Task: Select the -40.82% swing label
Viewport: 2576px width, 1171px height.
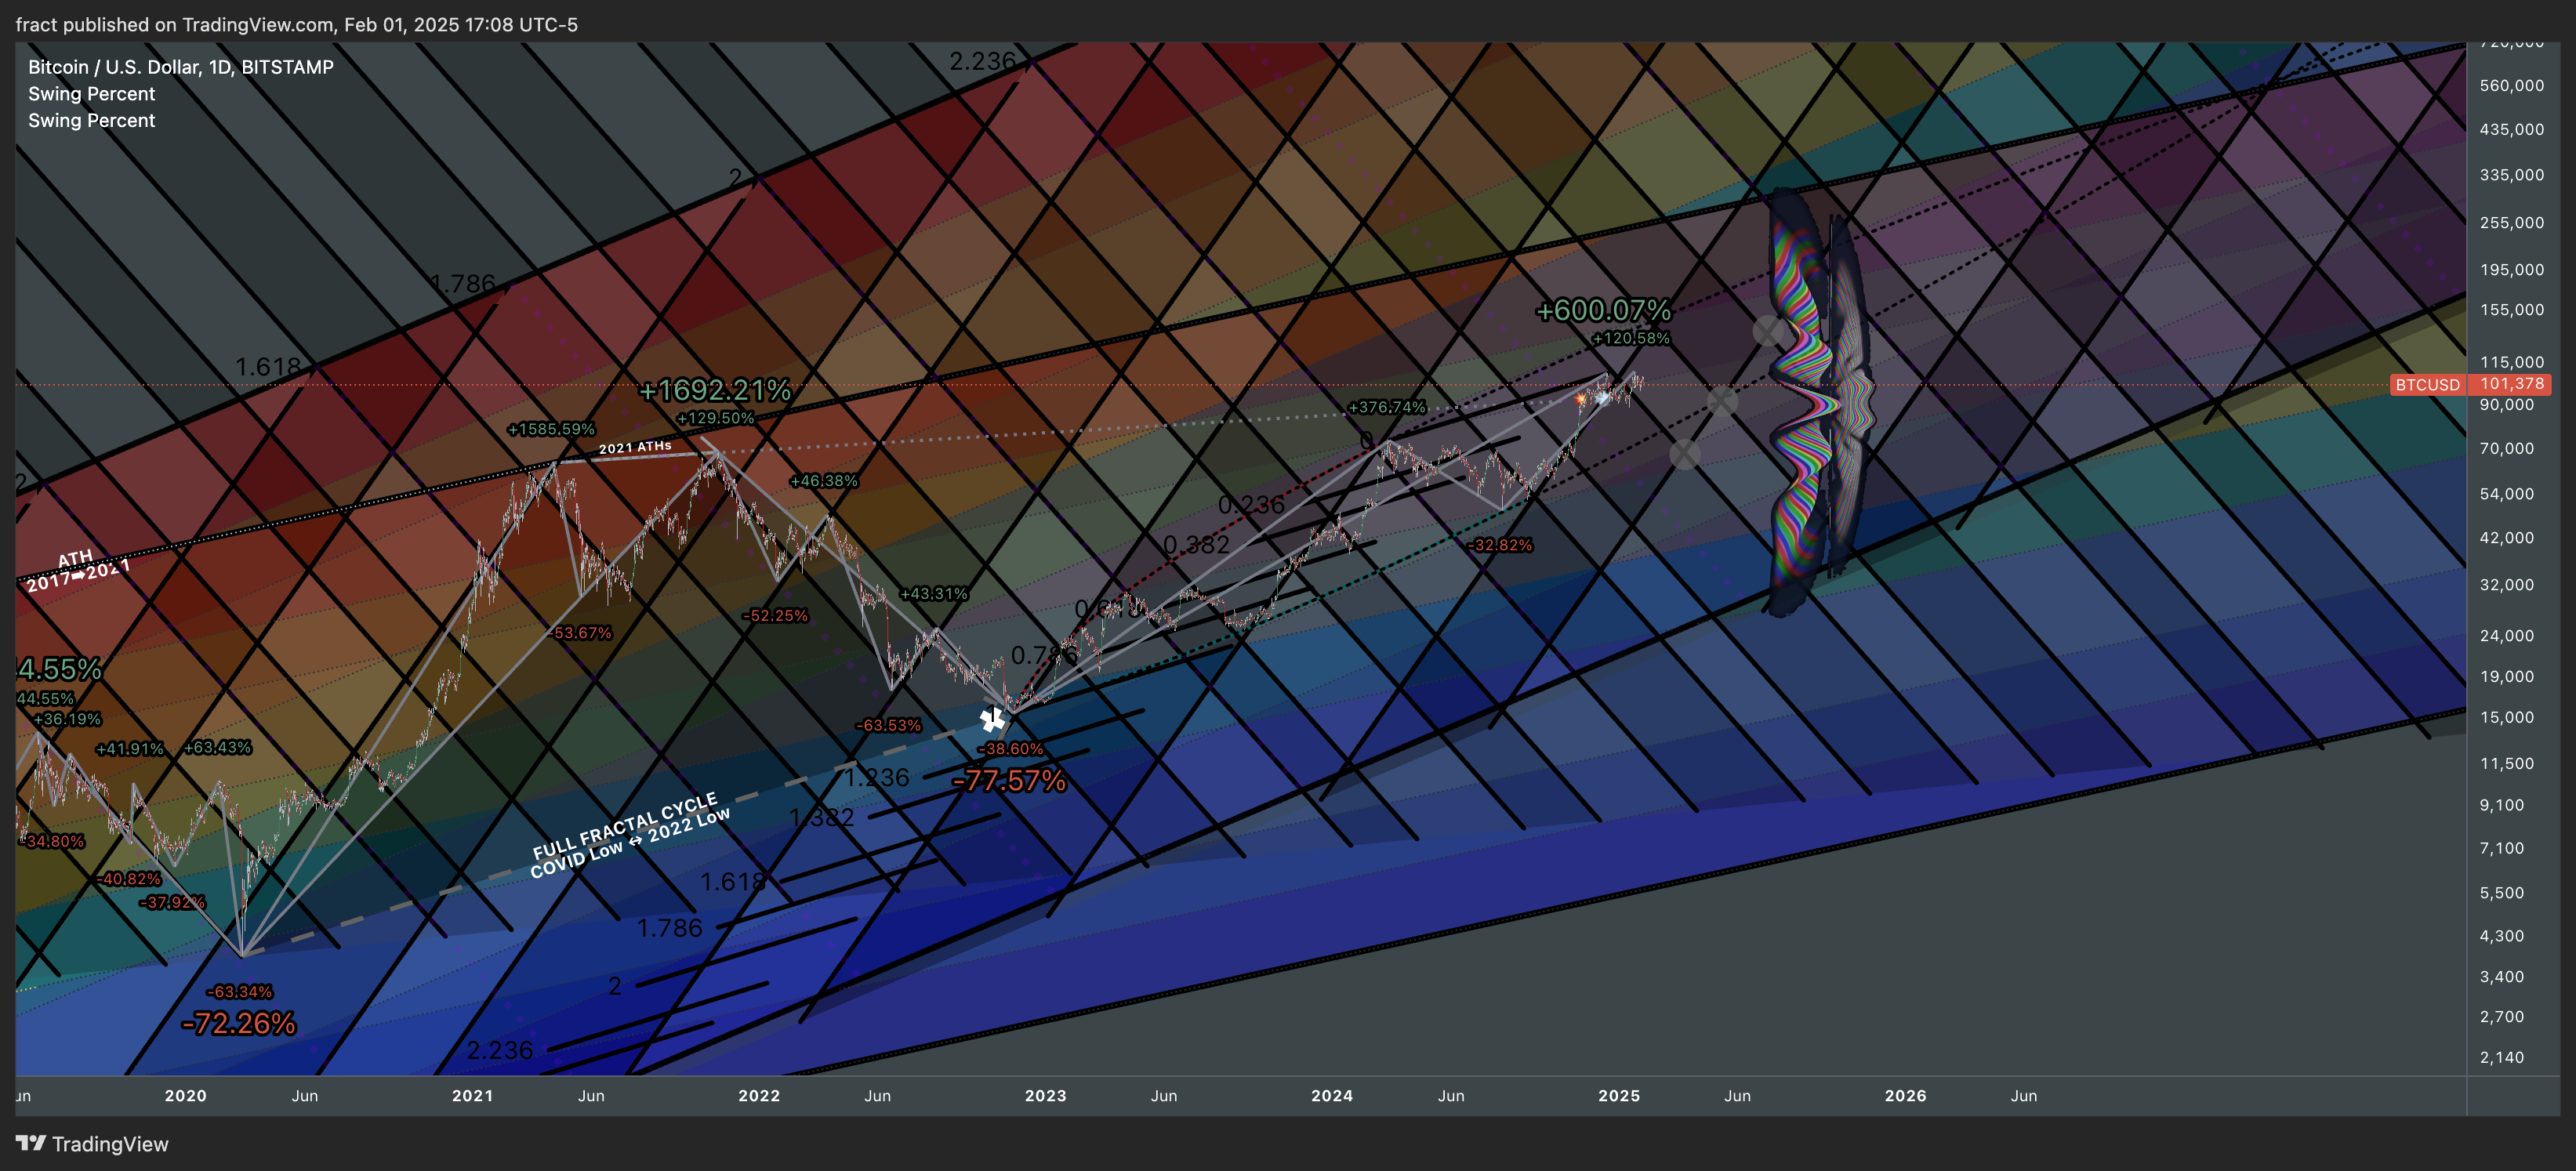Action: 128,879
